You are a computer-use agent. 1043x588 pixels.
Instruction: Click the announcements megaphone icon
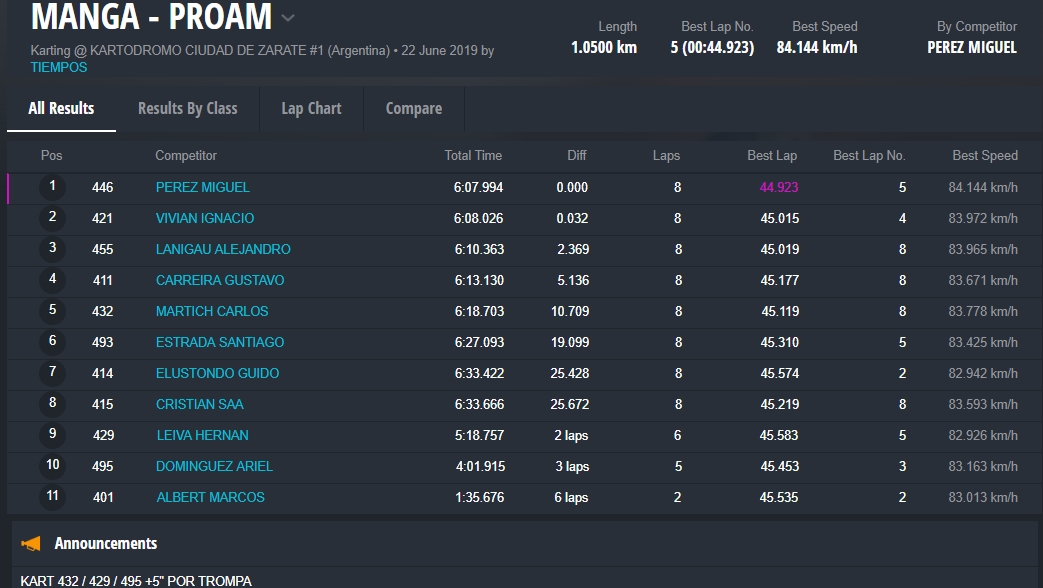(32, 544)
